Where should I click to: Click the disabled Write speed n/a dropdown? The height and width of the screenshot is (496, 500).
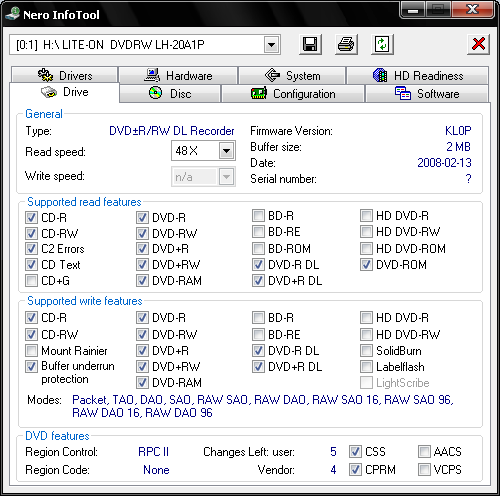(203, 177)
